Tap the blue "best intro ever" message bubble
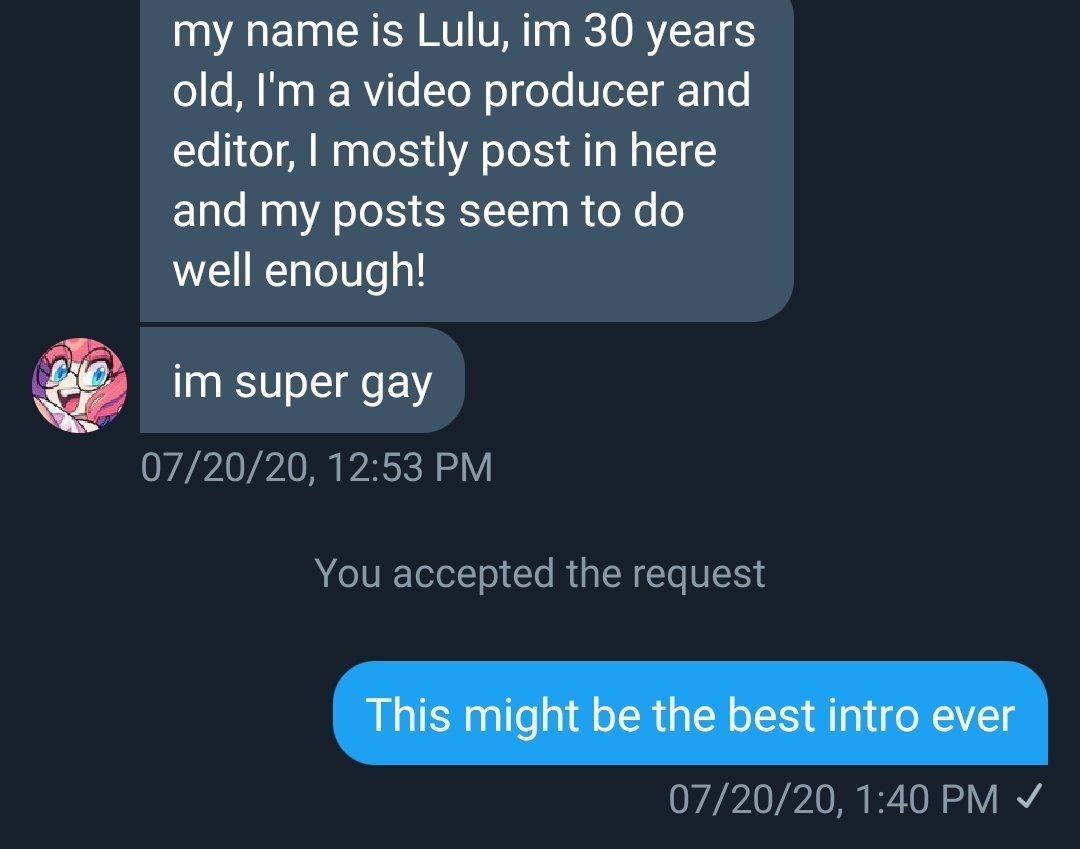 [x=690, y=713]
